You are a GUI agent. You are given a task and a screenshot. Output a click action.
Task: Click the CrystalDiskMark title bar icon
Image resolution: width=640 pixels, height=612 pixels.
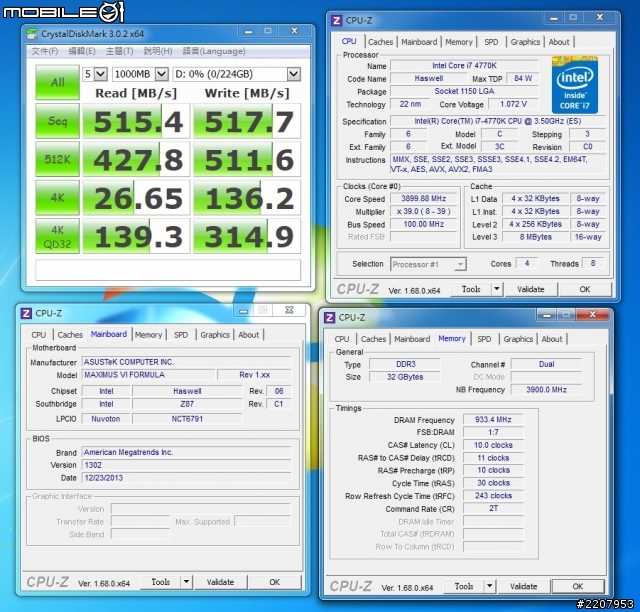32,33
